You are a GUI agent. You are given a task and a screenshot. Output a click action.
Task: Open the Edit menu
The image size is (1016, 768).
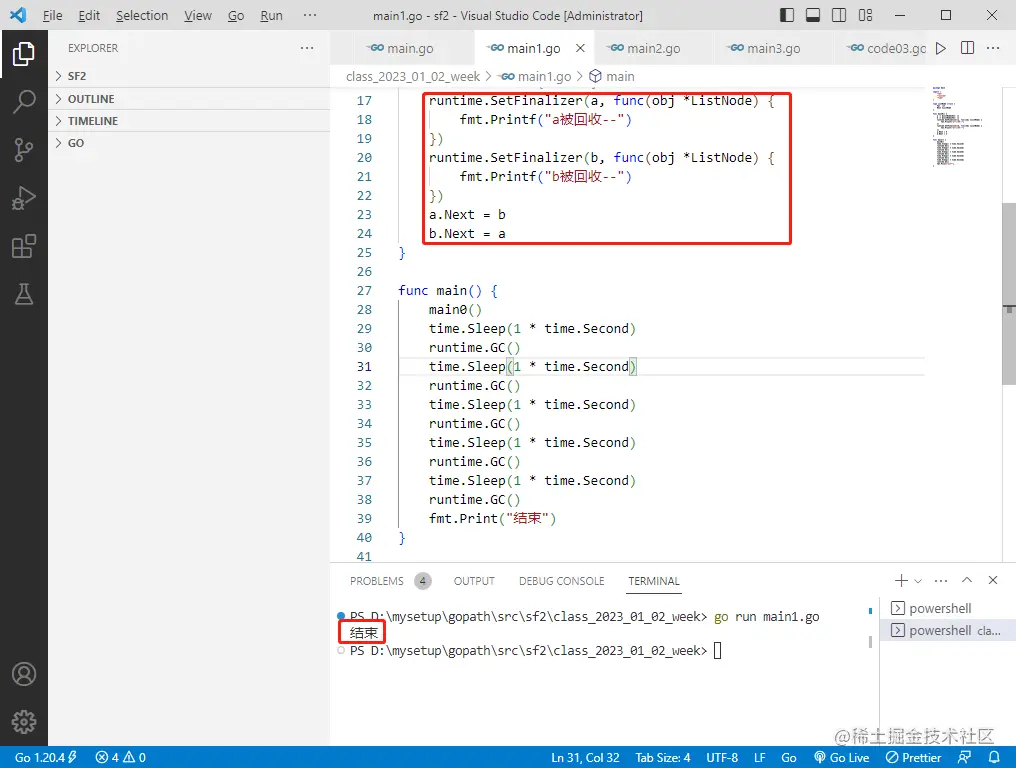coord(89,15)
